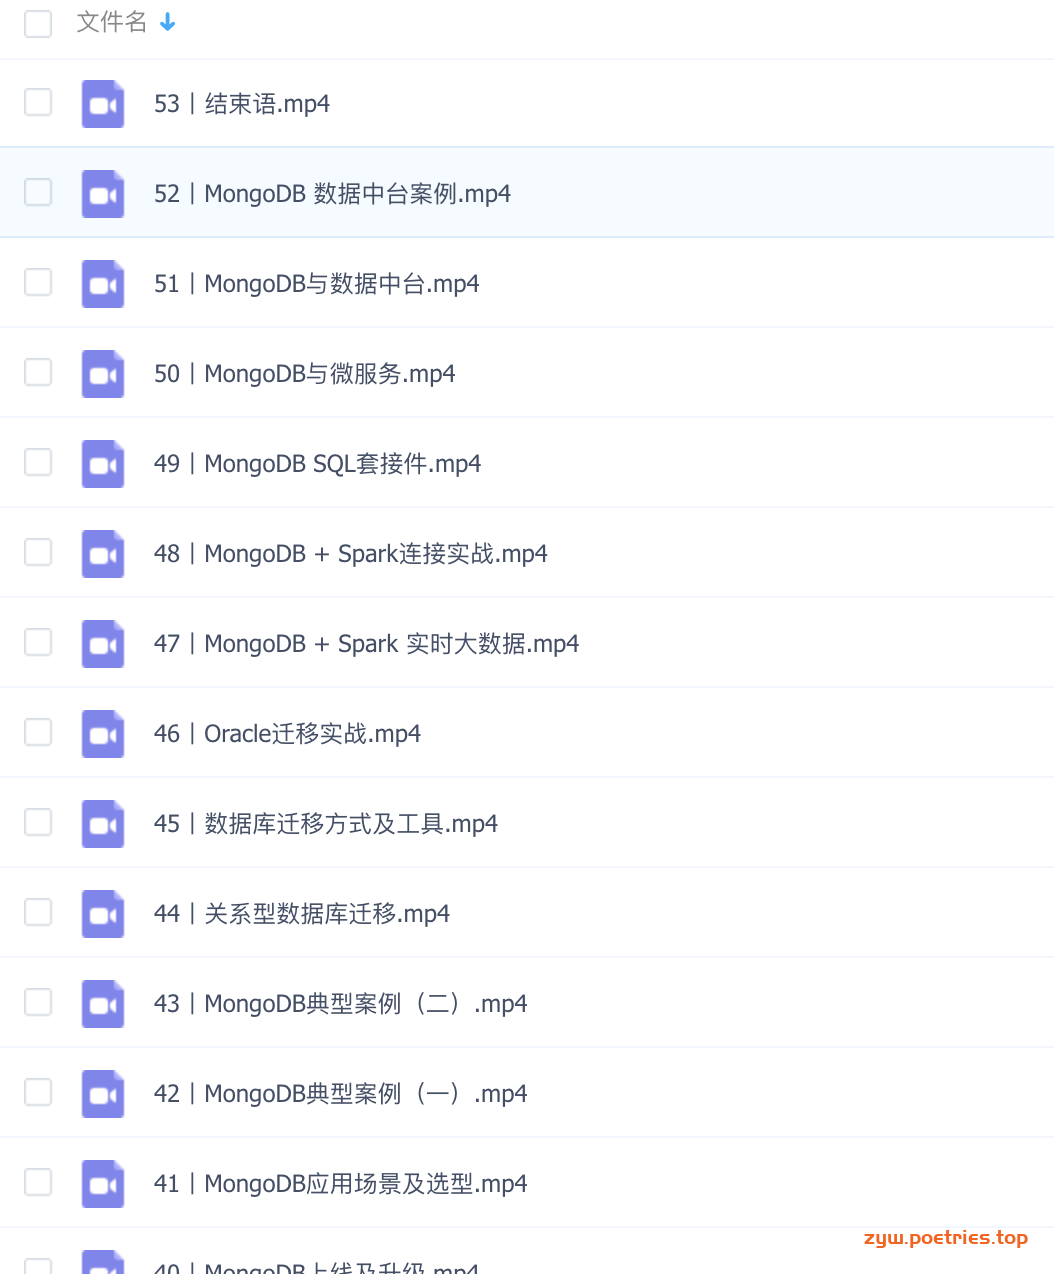Toggle the select-all checkbox beside 文件名
The image size is (1054, 1274).
point(38,23)
